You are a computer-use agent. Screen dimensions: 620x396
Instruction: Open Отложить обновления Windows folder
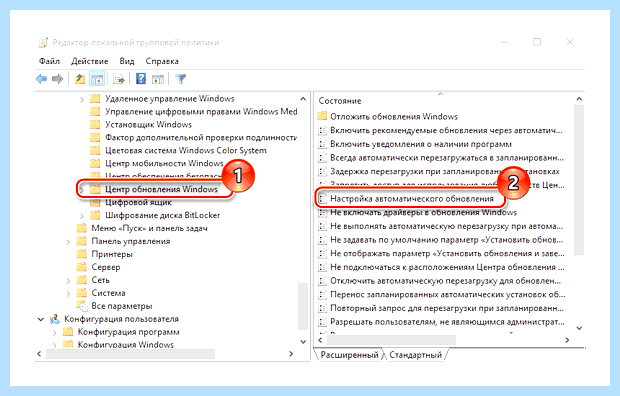[x=394, y=117]
